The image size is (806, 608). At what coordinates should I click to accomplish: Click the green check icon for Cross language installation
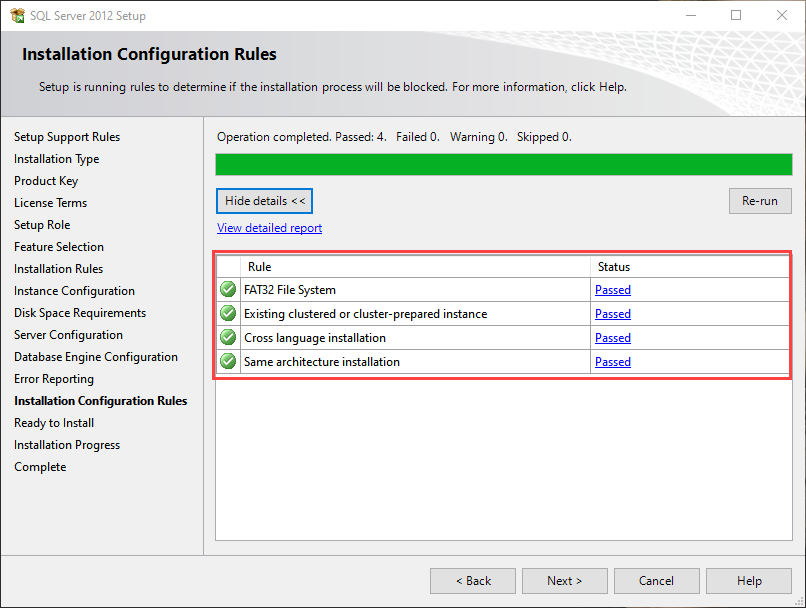coord(228,338)
